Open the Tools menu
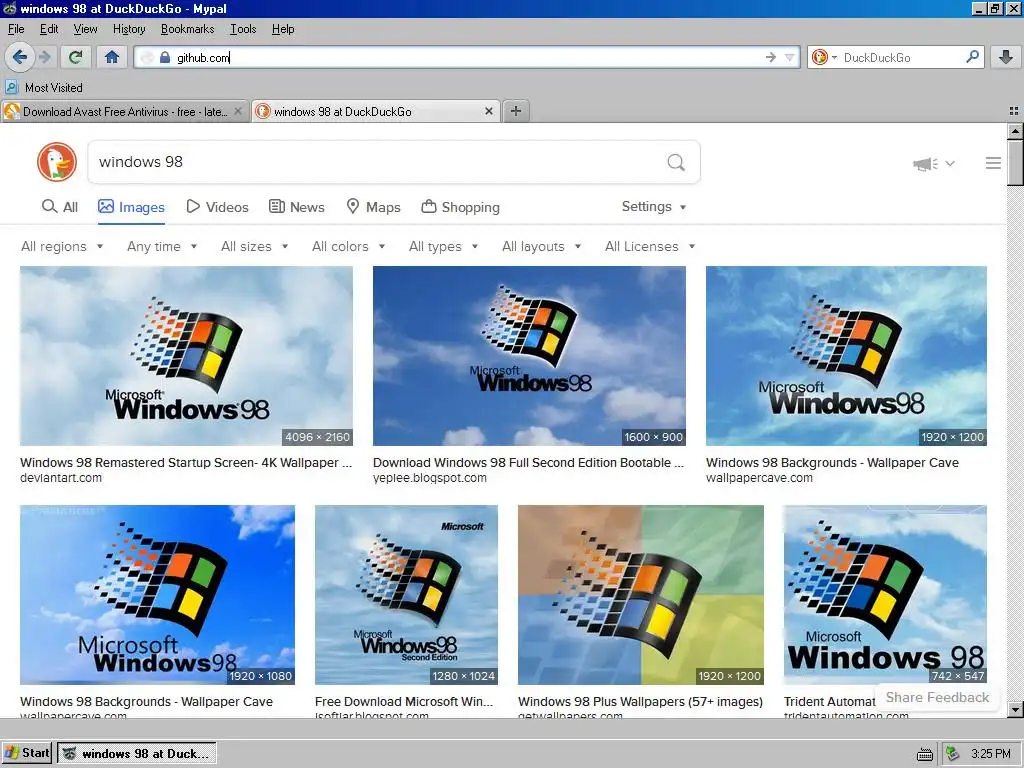 point(243,29)
